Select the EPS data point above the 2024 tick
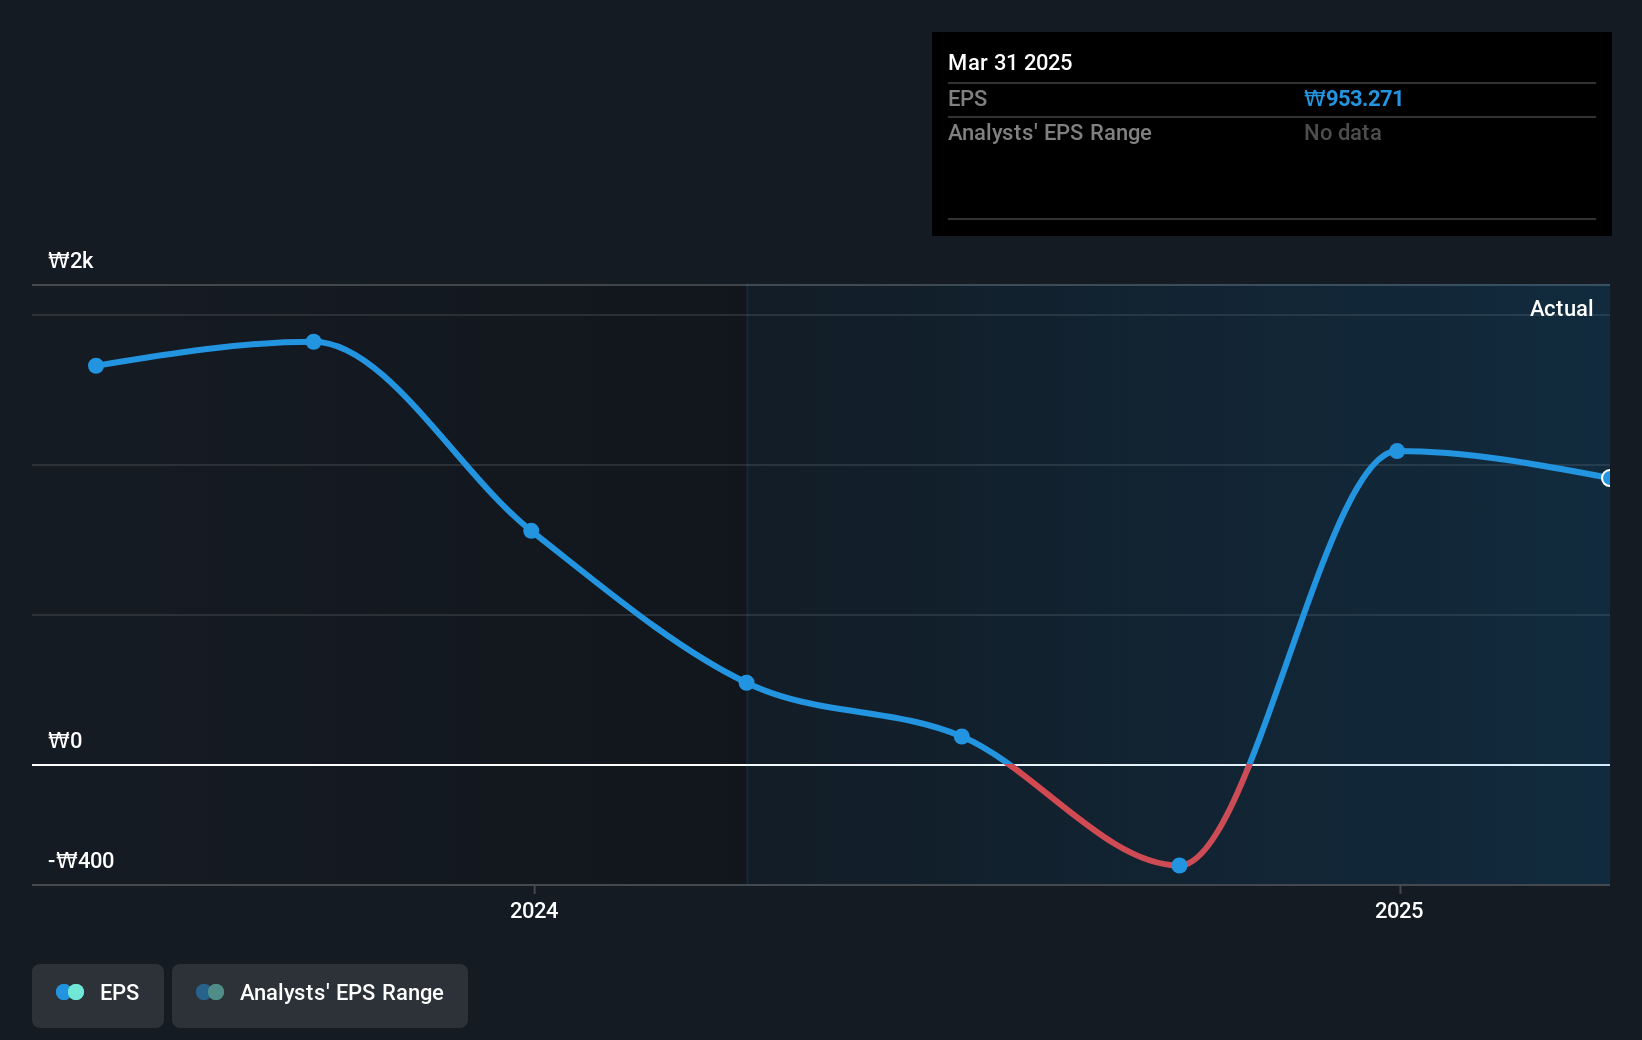This screenshot has height=1040, width=1642. 532,531
